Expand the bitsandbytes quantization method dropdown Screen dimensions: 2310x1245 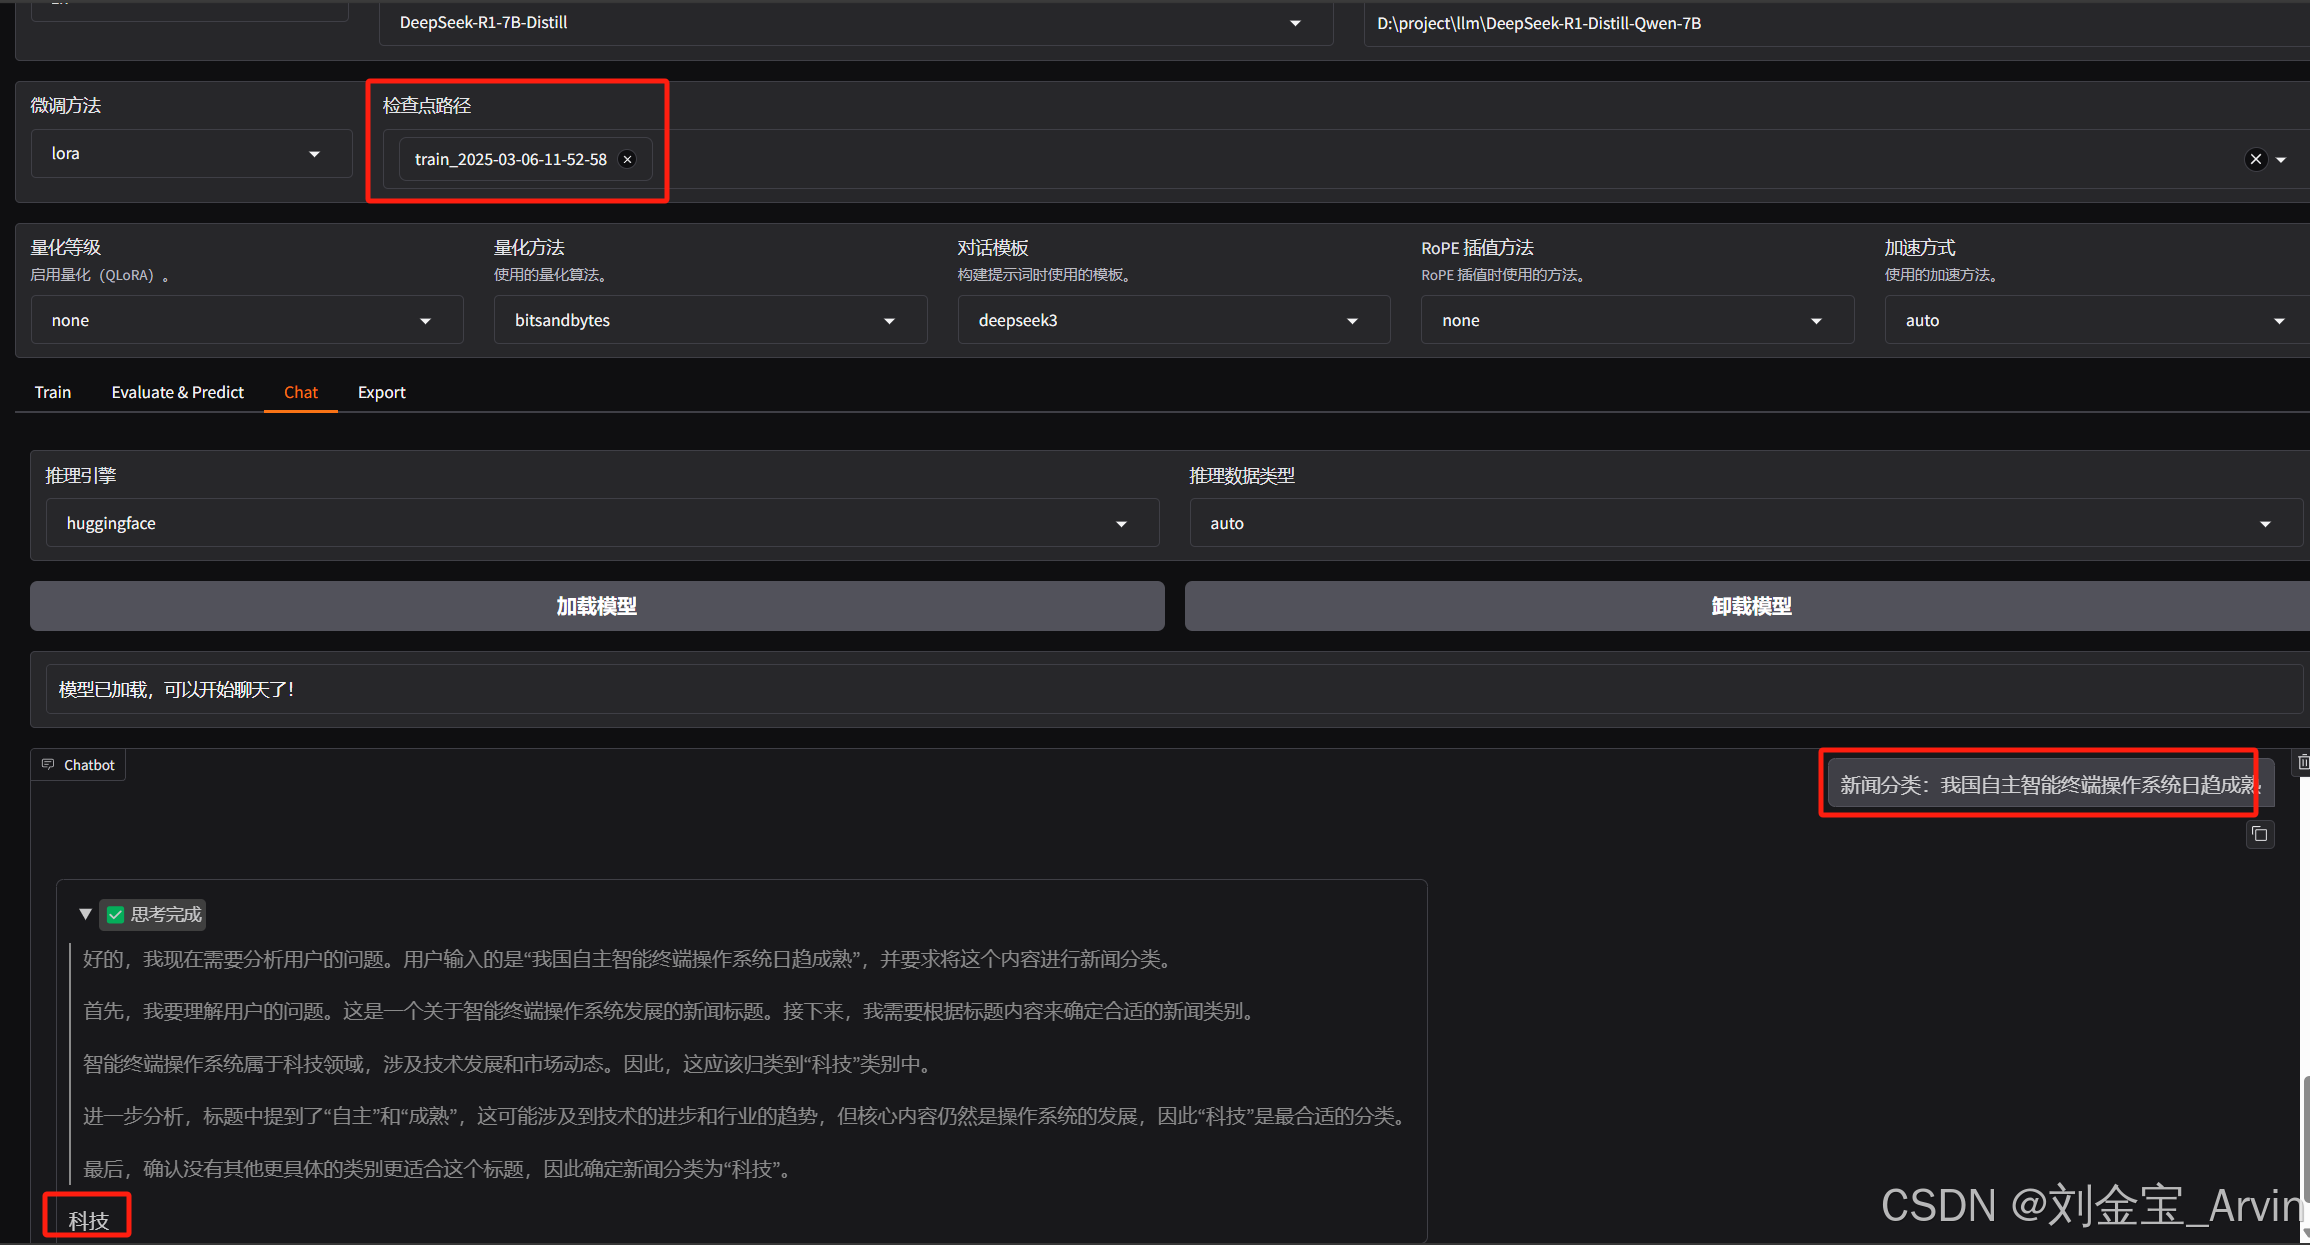click(x=709, y=321)
